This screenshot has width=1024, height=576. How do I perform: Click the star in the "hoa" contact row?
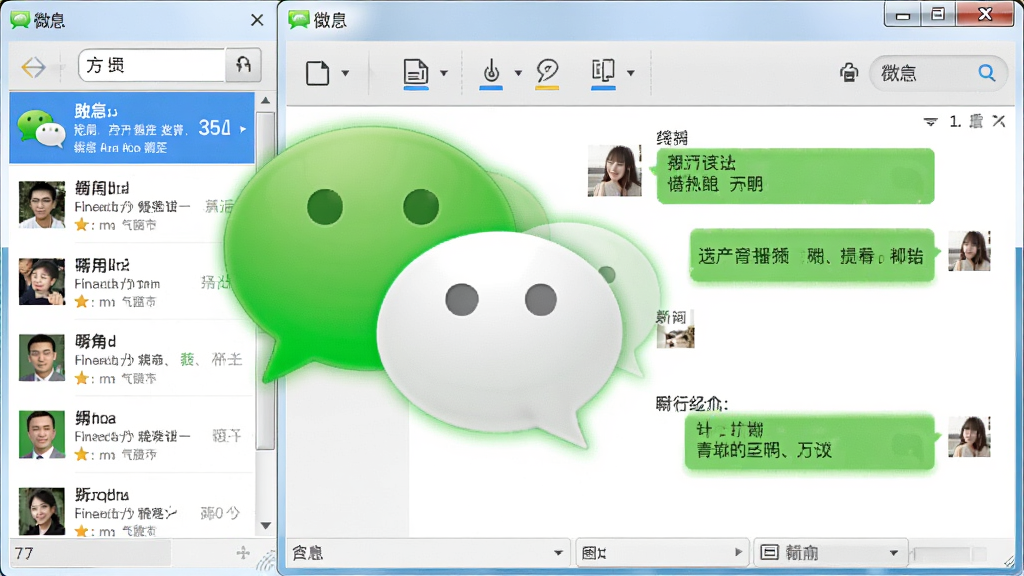[x=82, y=455]
